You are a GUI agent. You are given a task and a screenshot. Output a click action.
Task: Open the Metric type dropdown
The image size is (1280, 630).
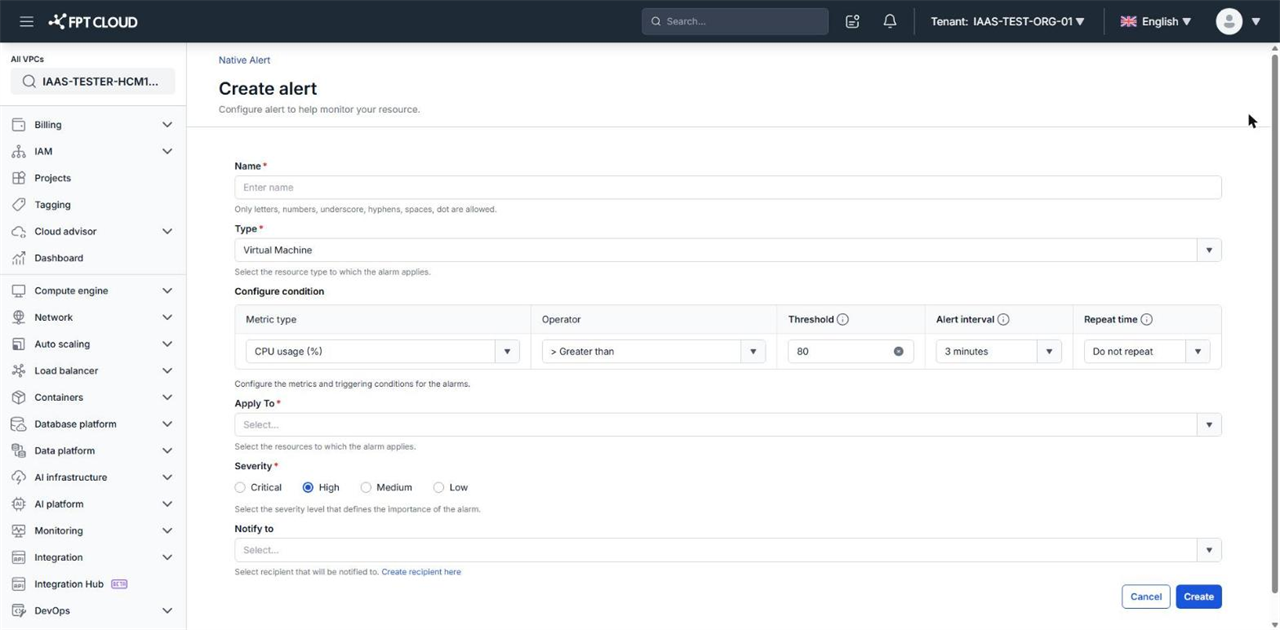(382, 352)
